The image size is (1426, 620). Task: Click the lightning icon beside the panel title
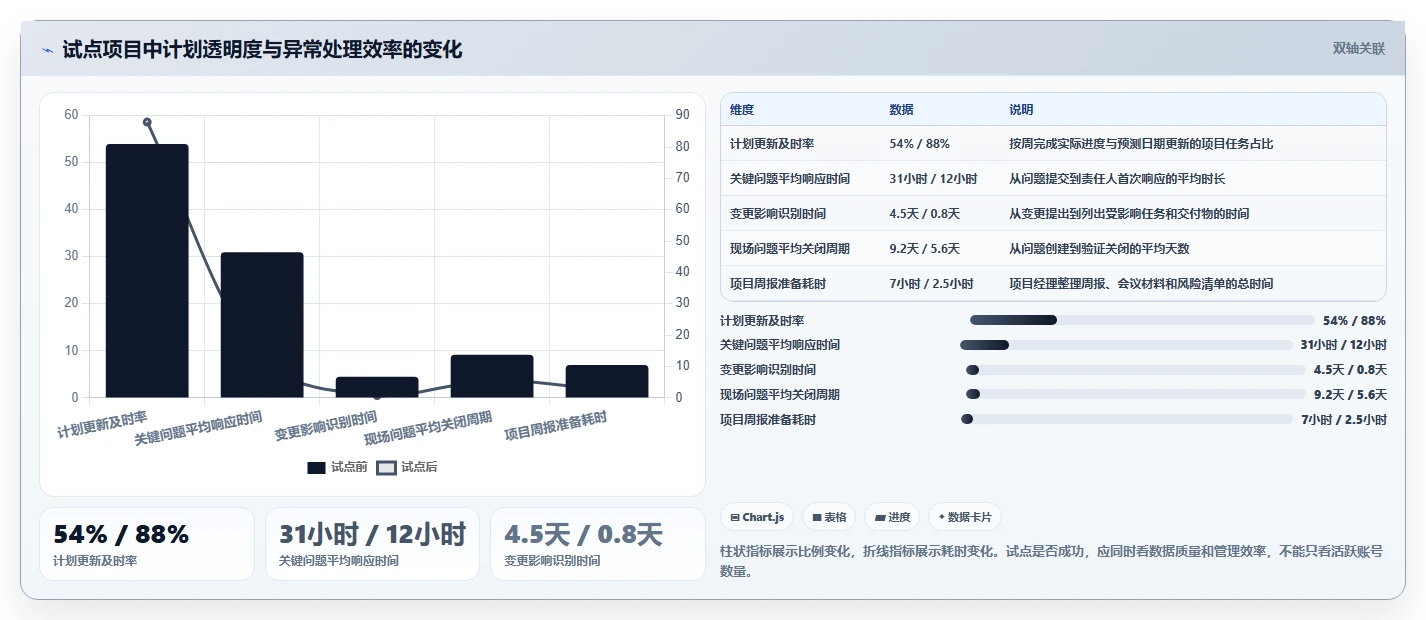pos(48,50)
